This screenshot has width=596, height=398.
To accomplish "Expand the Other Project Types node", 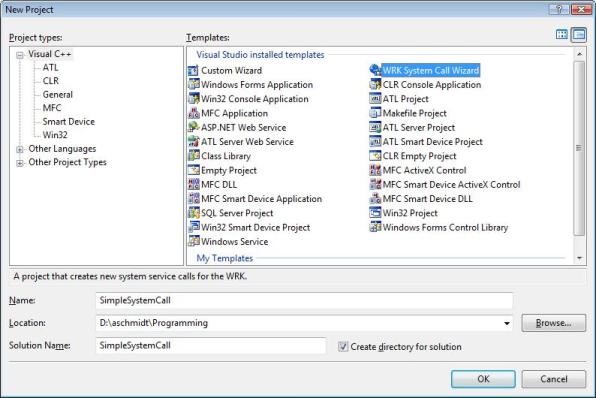I will tap(20, 163).
